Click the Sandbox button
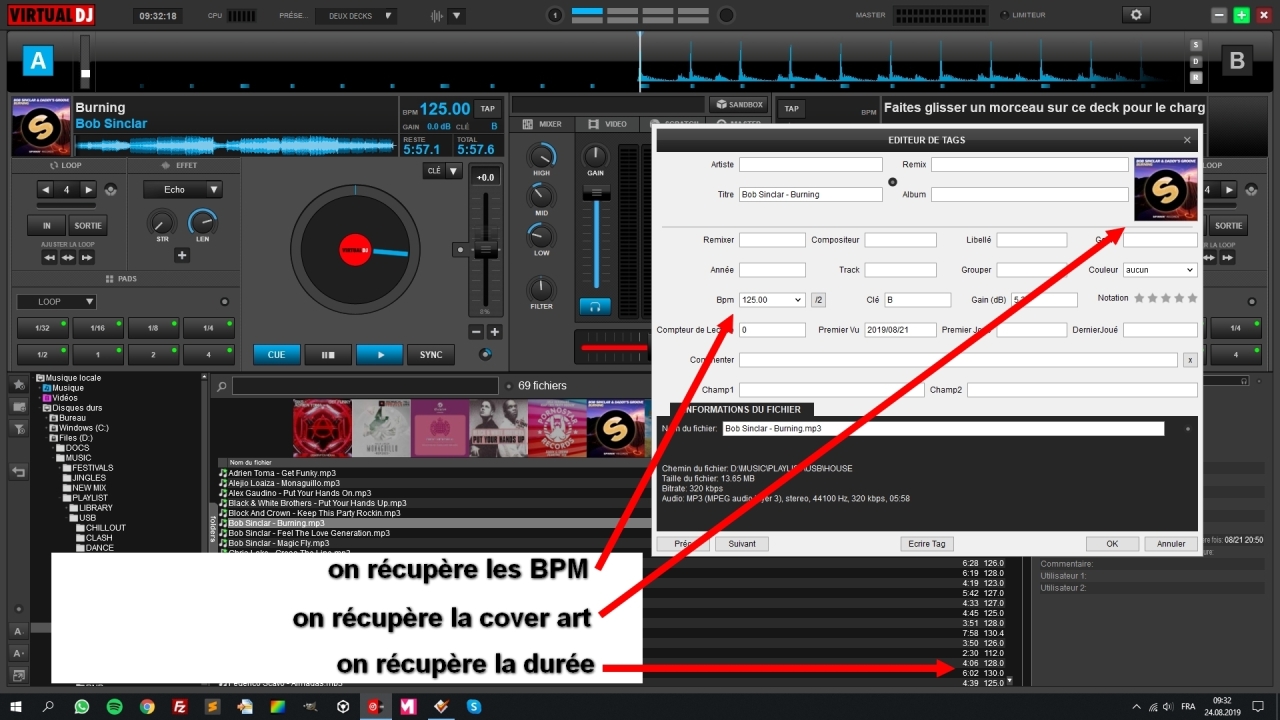The height and width of the screenshot is (720, 1280). click(x=738, y=104)
